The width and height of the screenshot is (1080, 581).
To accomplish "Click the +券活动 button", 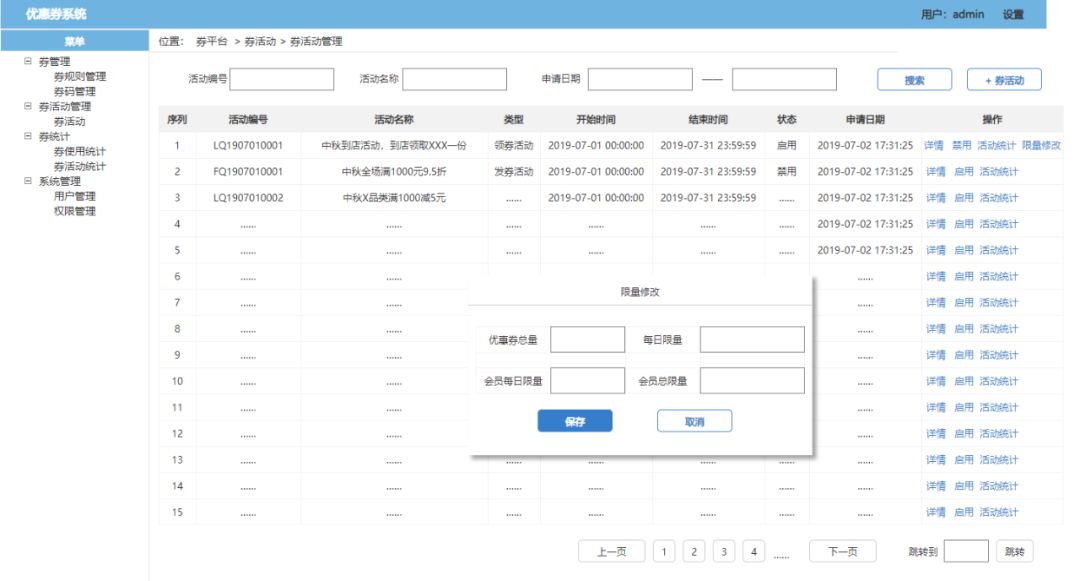I will coord(1003,78).
